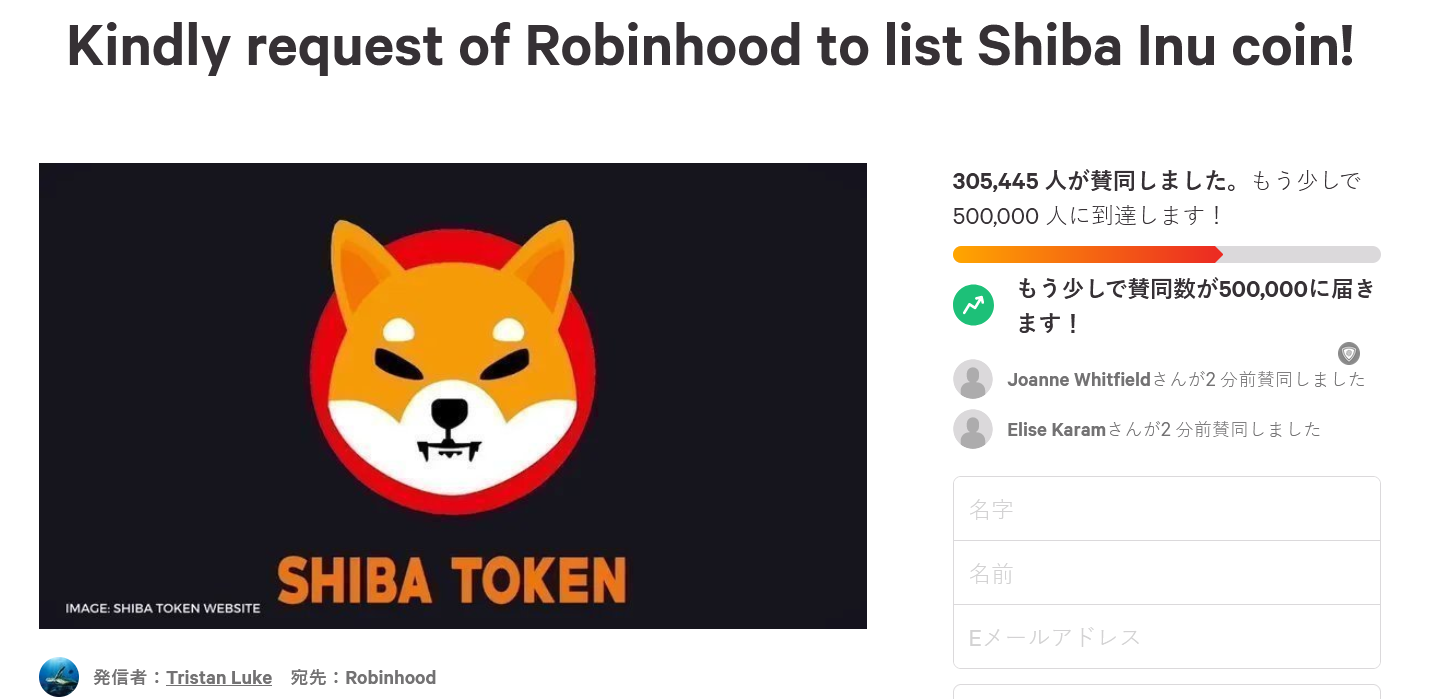Click the IMAGE: SHIBA TOKEN WEBSITE caption
Image resolution: width=1448 pixels, height=699 pixels.
tap(162, 608)
